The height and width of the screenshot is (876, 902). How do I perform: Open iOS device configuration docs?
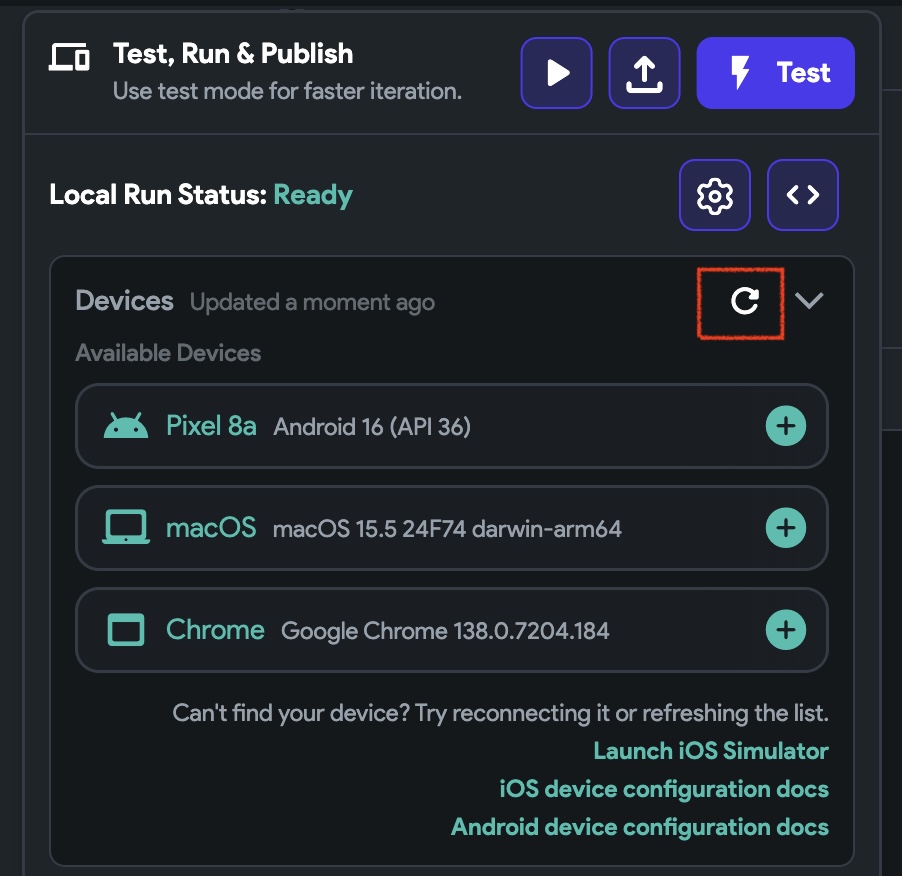(664, 789)
